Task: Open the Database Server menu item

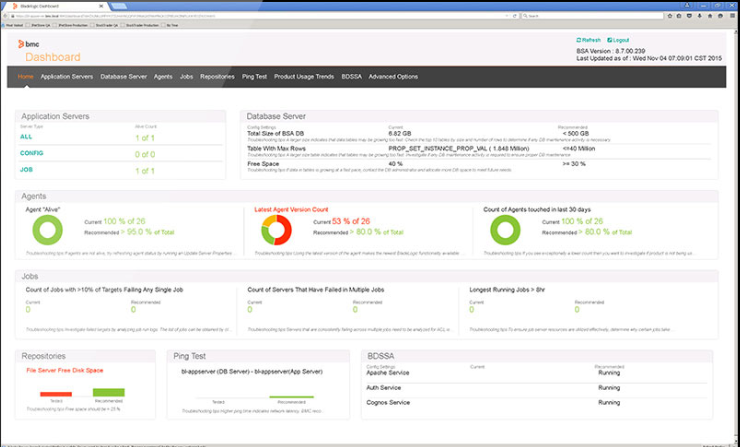Action: coord(124,76)
